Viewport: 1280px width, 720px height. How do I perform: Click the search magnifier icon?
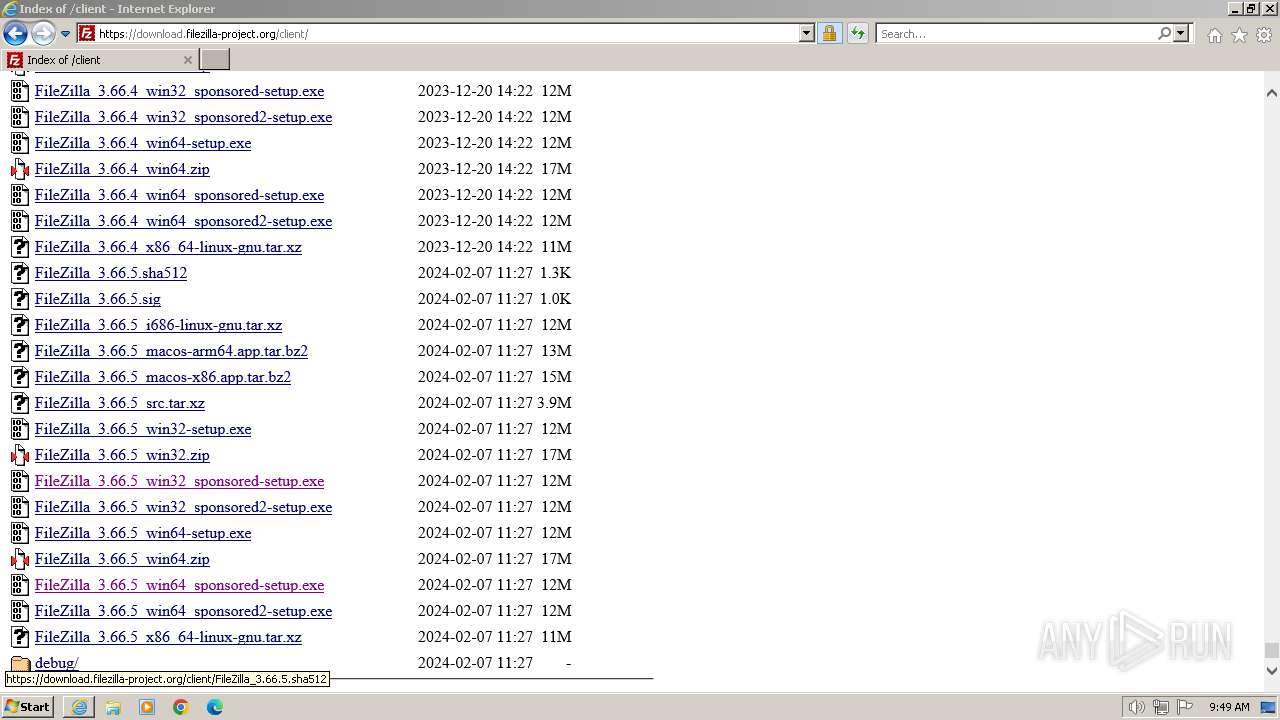pos(1164,34)
